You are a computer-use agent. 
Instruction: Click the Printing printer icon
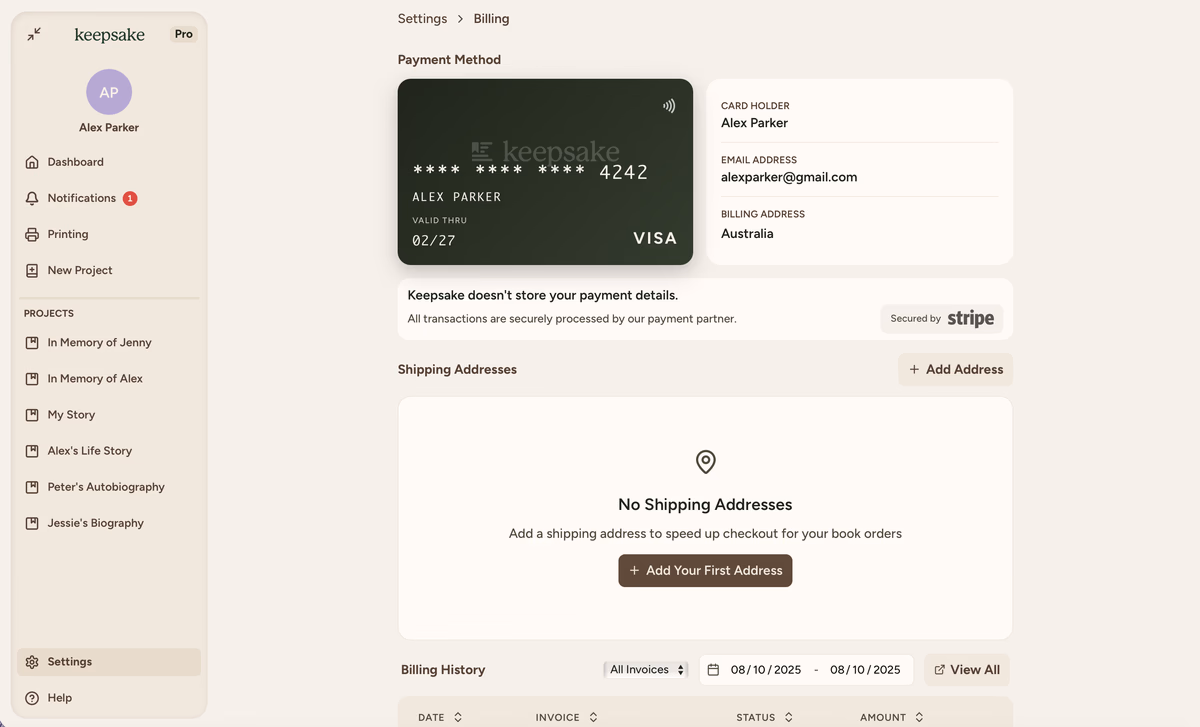click(32, 234)
